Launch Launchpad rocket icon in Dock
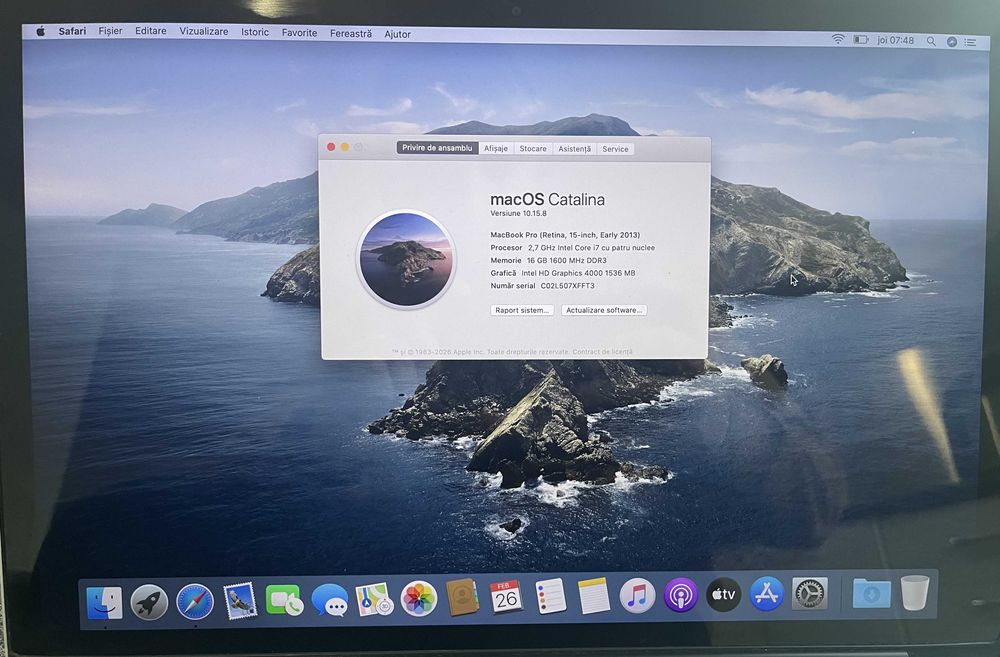 [149, 602]
